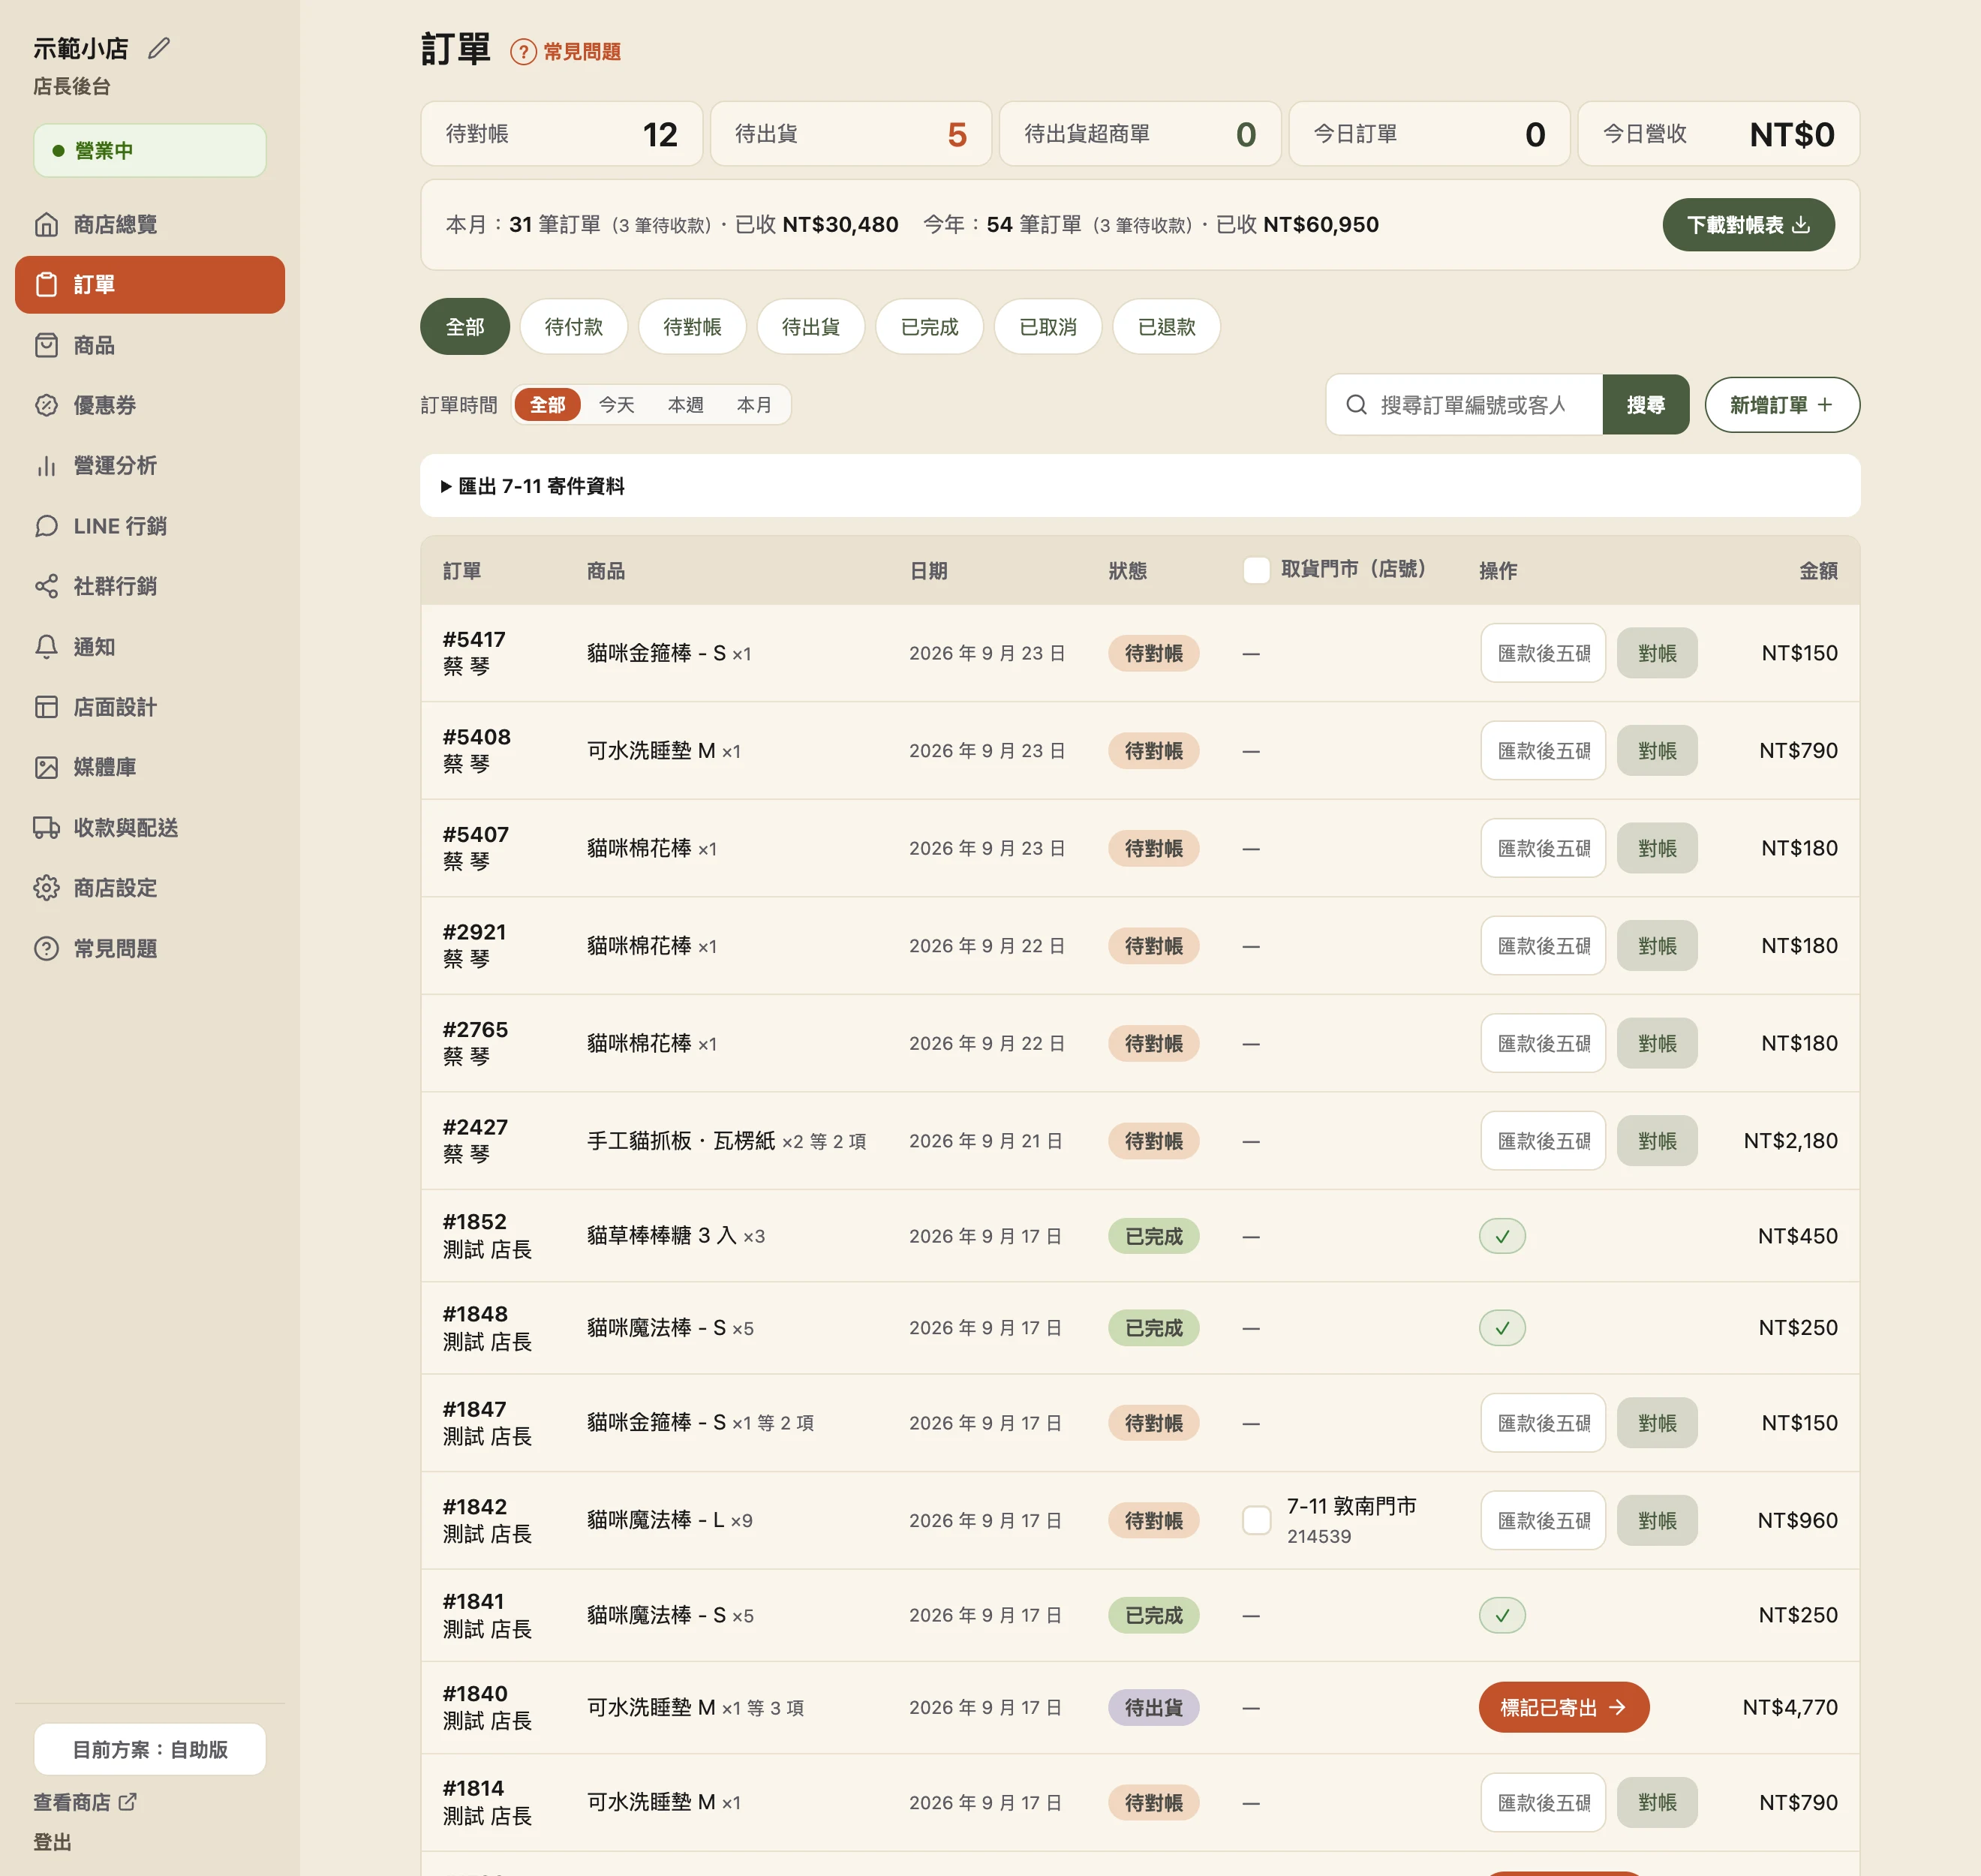Click the question mark icon beside 訂單 title
Image resolution: width=1981 pixels, height=1876 pixels.
point(523,51)
